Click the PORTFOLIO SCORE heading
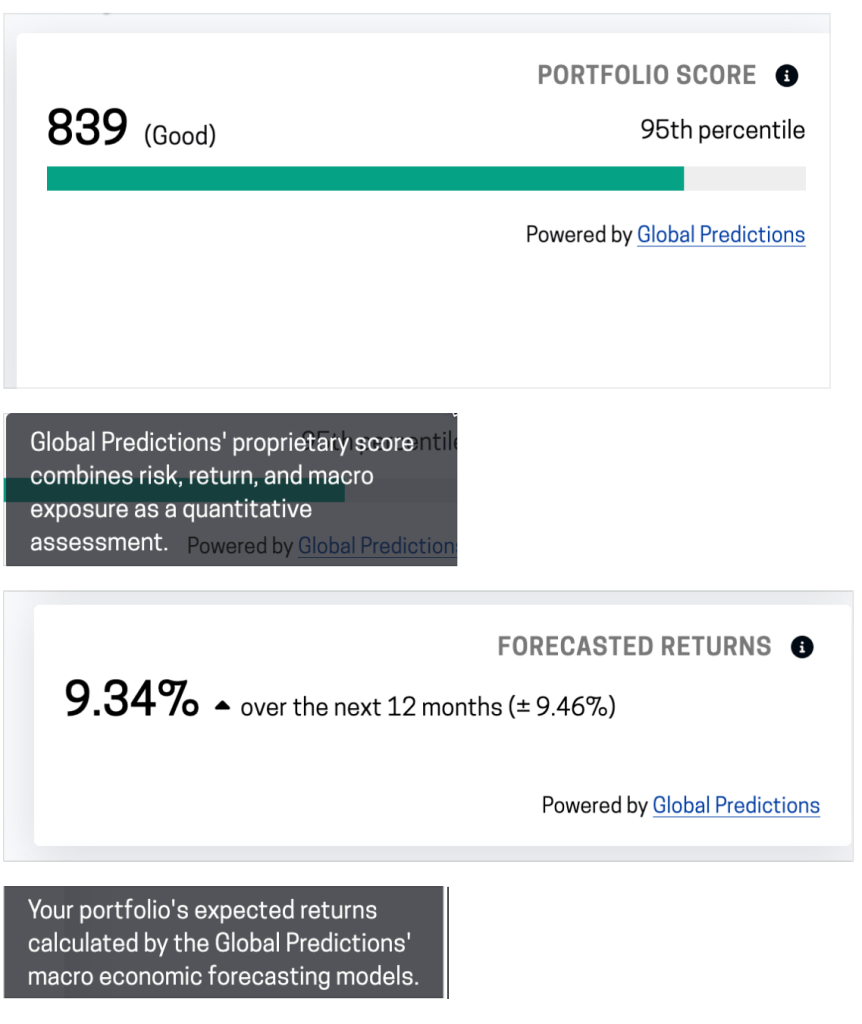 (646, 76)
